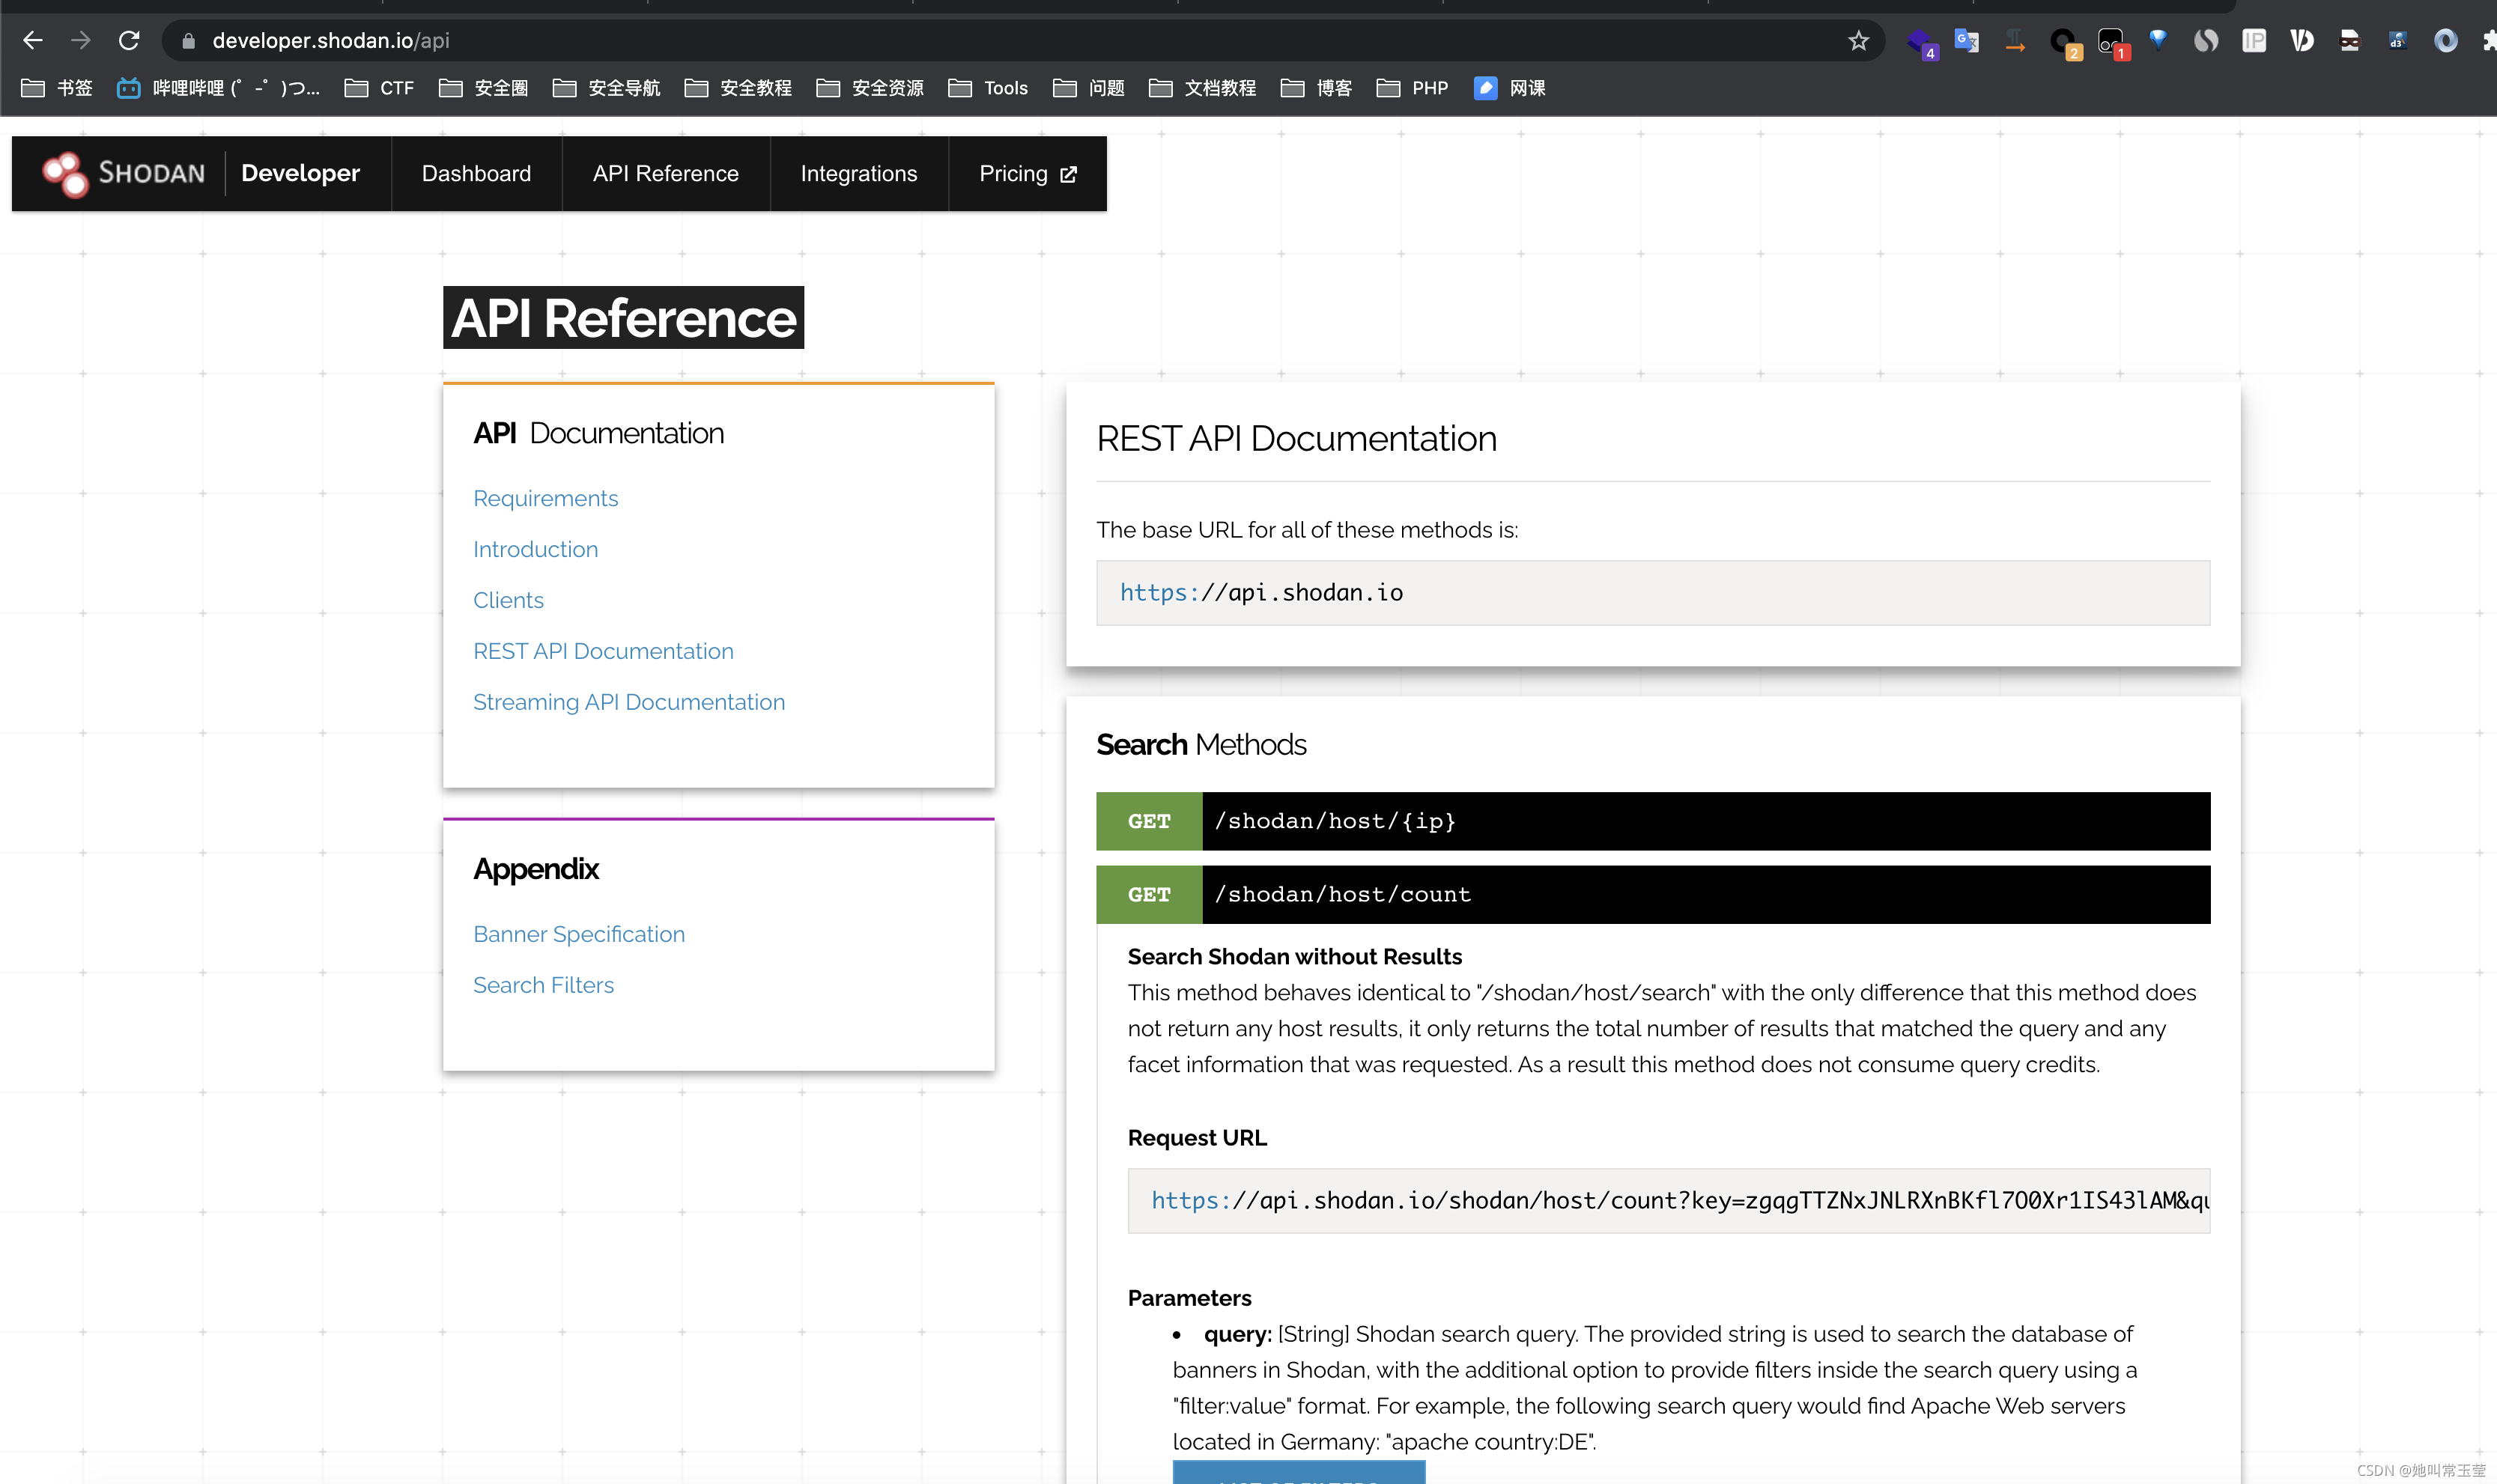The width and height of the screenshot is (2497, 1484).
Task: Click the external link icon beside Pricing
Action: [1068, 174]
